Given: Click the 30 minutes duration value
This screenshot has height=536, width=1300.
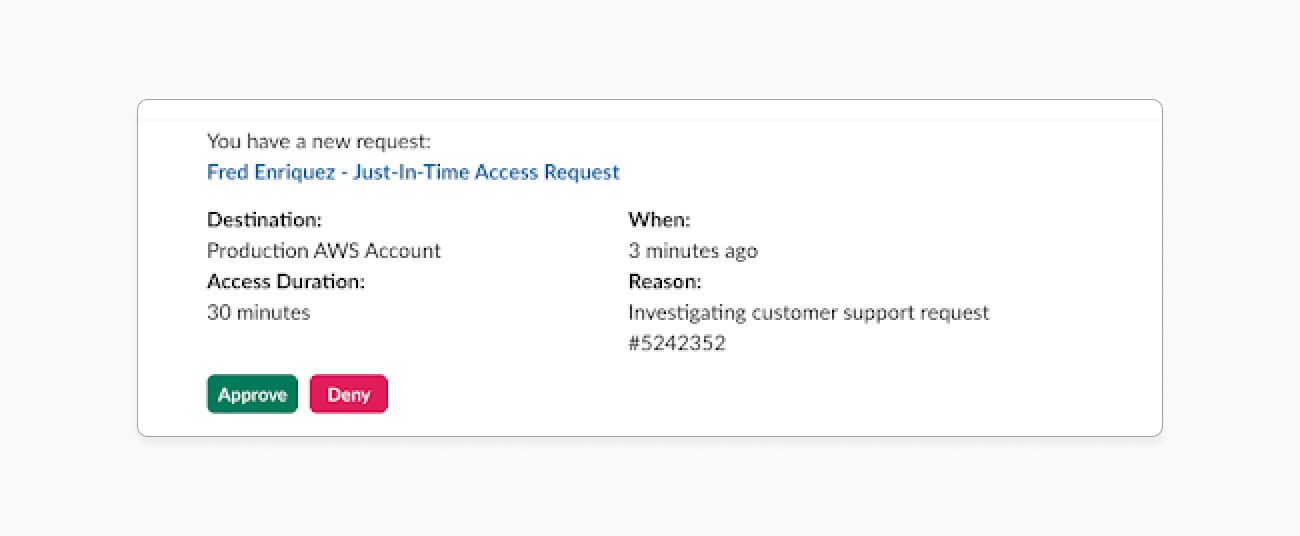Looking at the screenshot, I should 258,312.
